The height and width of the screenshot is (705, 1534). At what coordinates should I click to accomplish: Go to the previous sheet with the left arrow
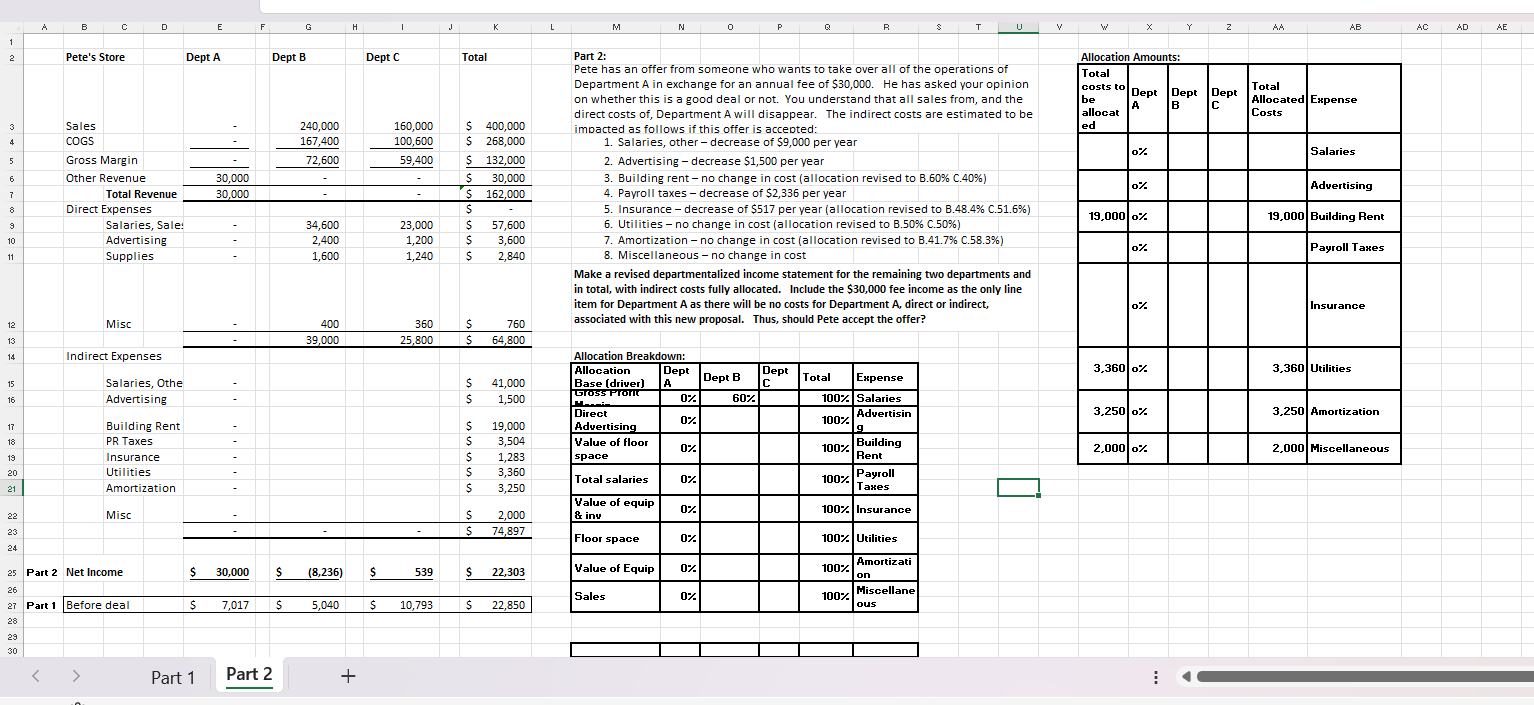pyautogui.click(x=37, y=676)
